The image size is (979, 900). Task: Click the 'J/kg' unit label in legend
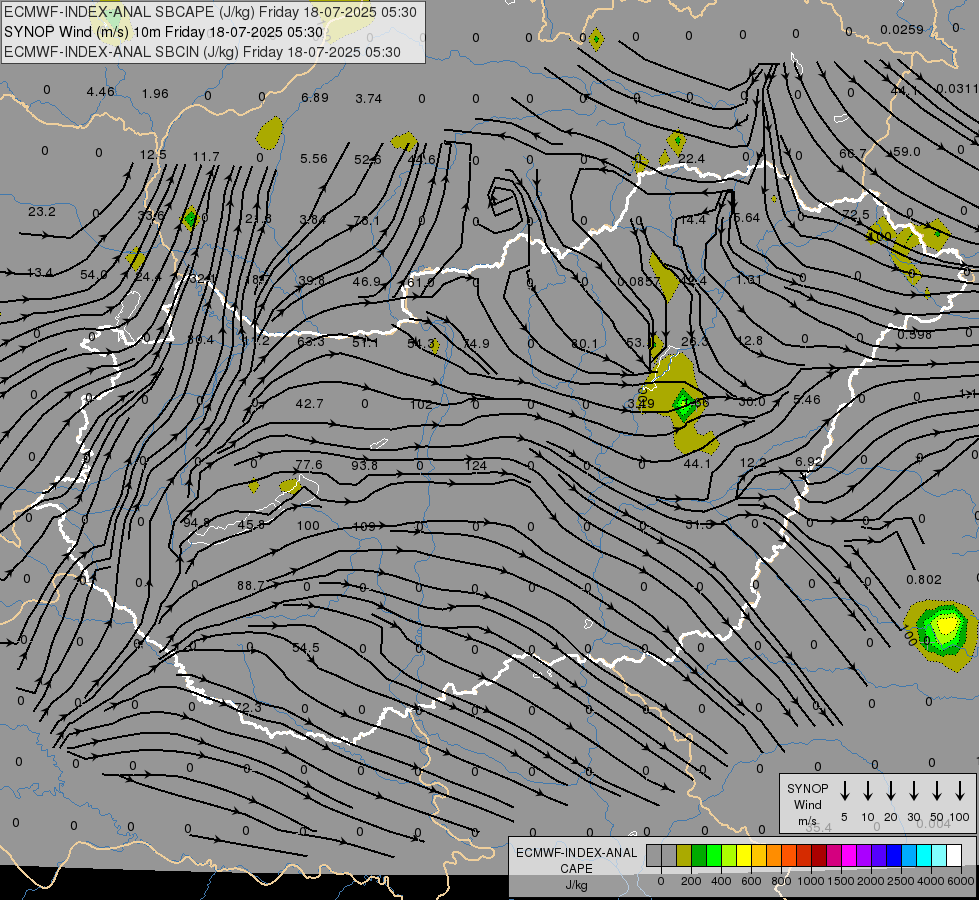(x=576, y=886)
